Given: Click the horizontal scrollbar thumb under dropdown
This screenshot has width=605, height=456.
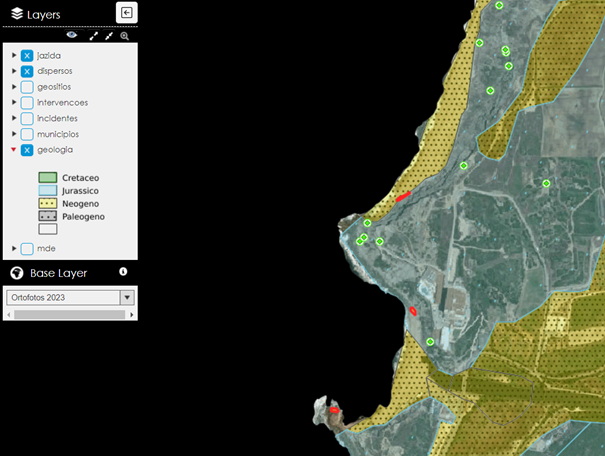Looking at the screenshot, I should click(x=69, y=315).
